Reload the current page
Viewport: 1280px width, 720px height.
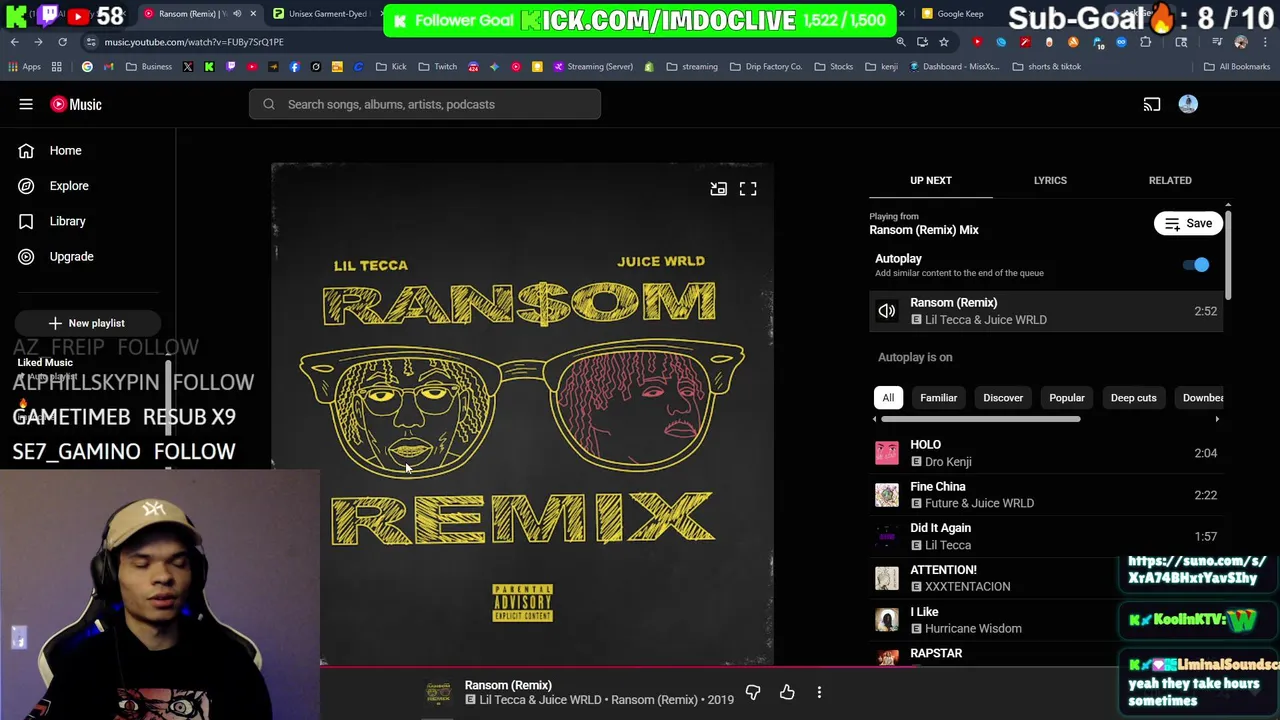pyautogui.click(x=62, y=42)
